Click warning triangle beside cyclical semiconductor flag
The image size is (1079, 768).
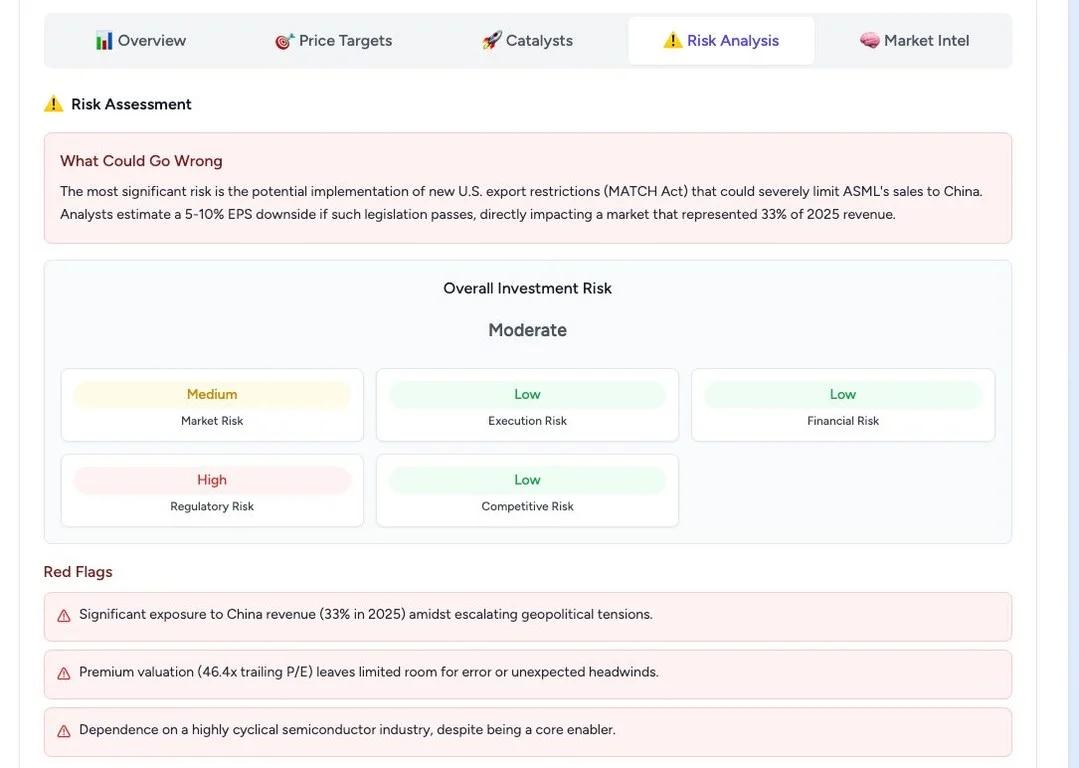tap(64, 731)
